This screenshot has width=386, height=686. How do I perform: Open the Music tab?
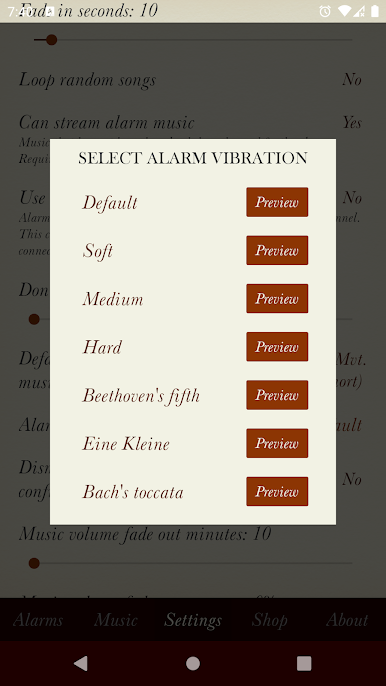pyautogui.click(x=116, y=620)
